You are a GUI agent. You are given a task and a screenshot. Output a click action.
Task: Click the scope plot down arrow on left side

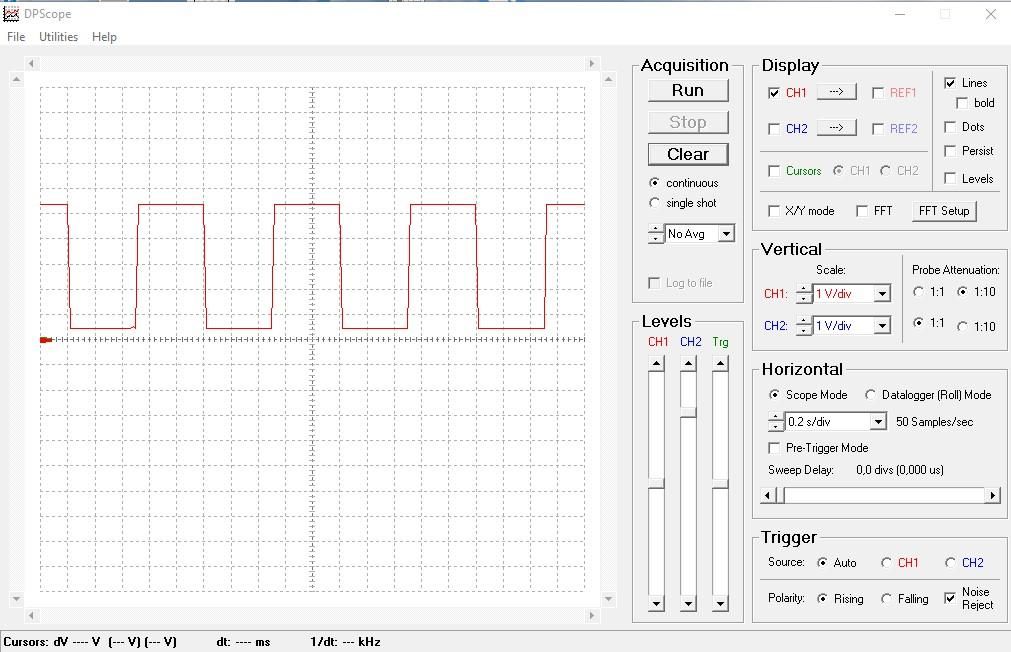point(16,598)
